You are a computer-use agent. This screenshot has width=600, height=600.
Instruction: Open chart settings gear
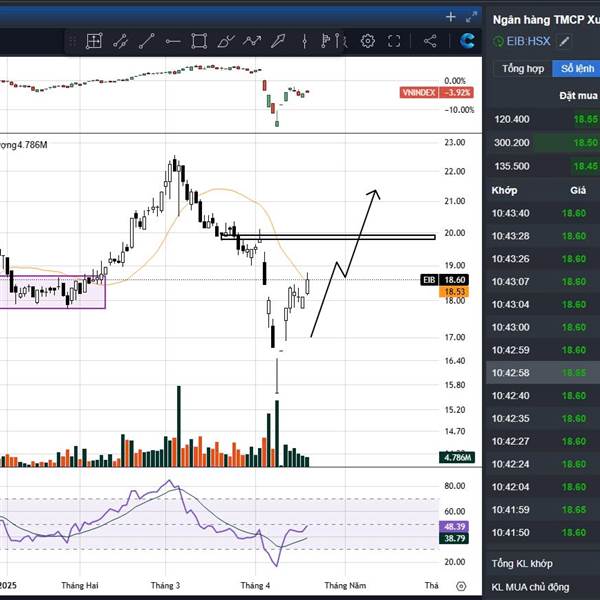368,41
